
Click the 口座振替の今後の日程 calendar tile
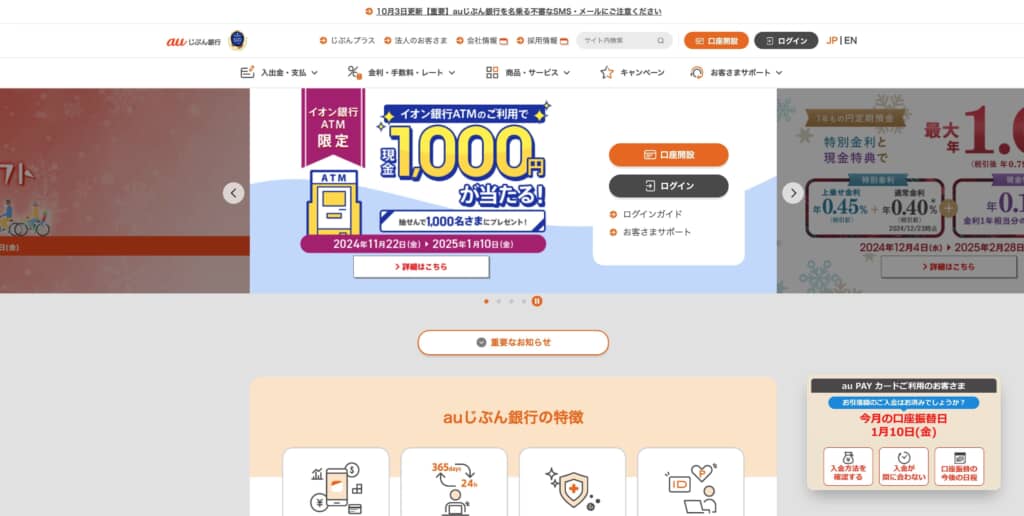(x=959, y=466)
